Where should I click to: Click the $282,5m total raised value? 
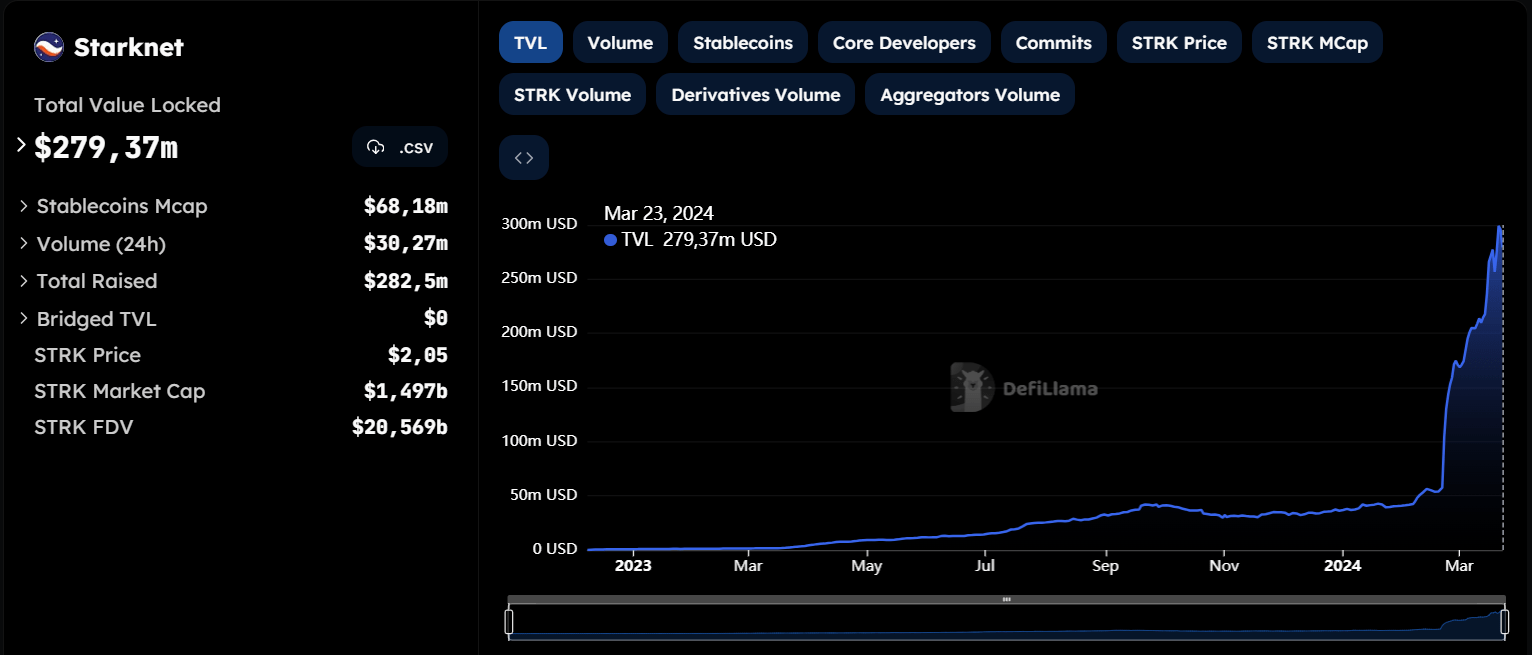coord(406,282)
